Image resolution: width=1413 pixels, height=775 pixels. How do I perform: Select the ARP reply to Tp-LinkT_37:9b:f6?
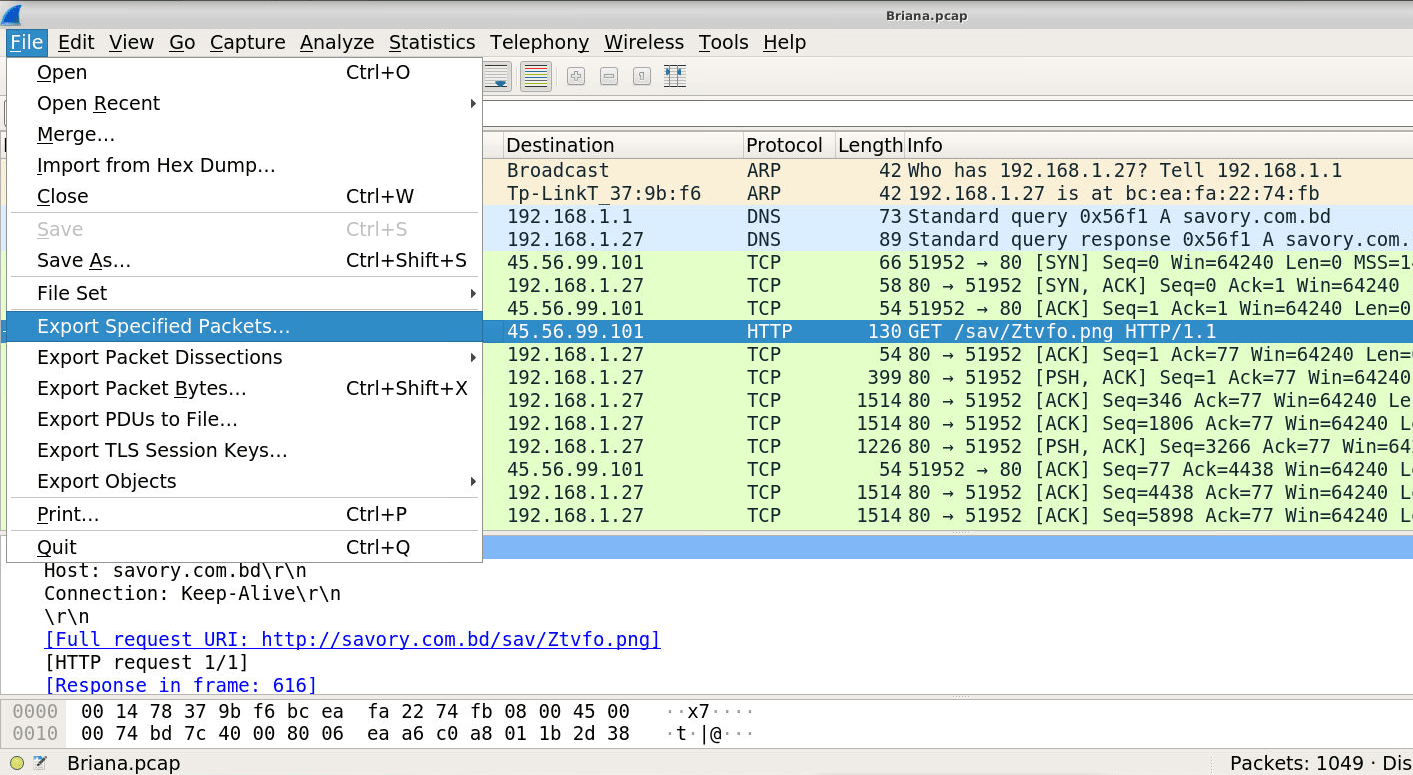pyautogui.click(x=948, y=193)
